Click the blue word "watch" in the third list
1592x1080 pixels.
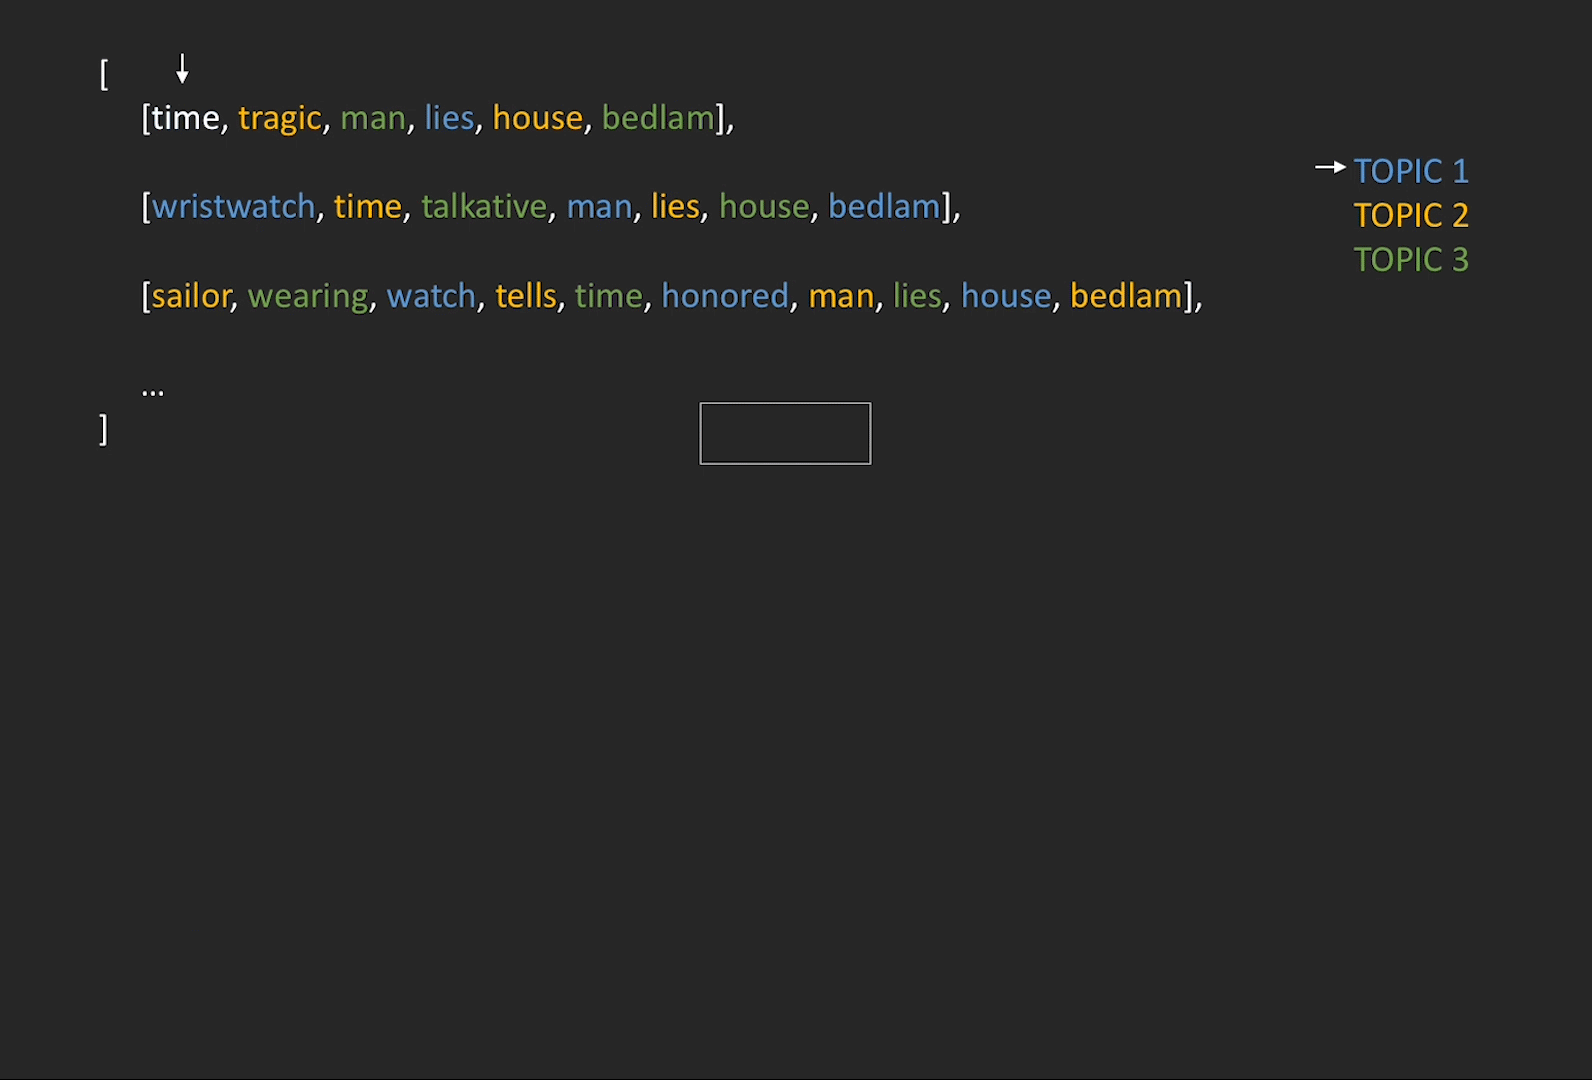tap(431, 296)
